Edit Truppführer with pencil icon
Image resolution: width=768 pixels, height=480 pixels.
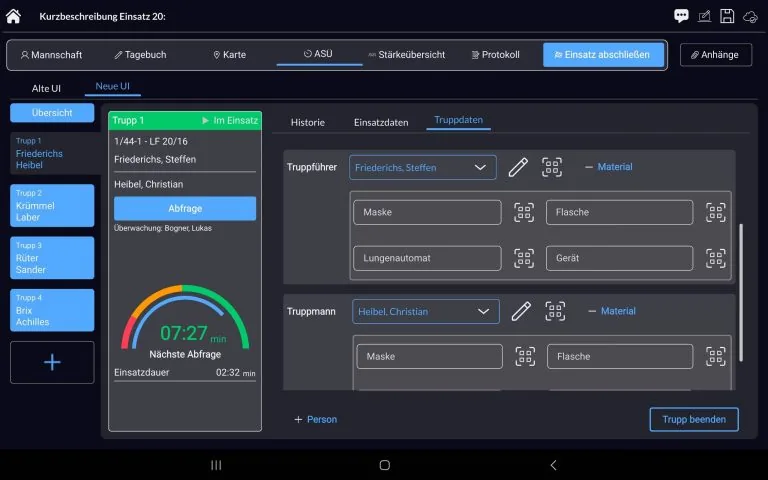(x=518, y=167)
